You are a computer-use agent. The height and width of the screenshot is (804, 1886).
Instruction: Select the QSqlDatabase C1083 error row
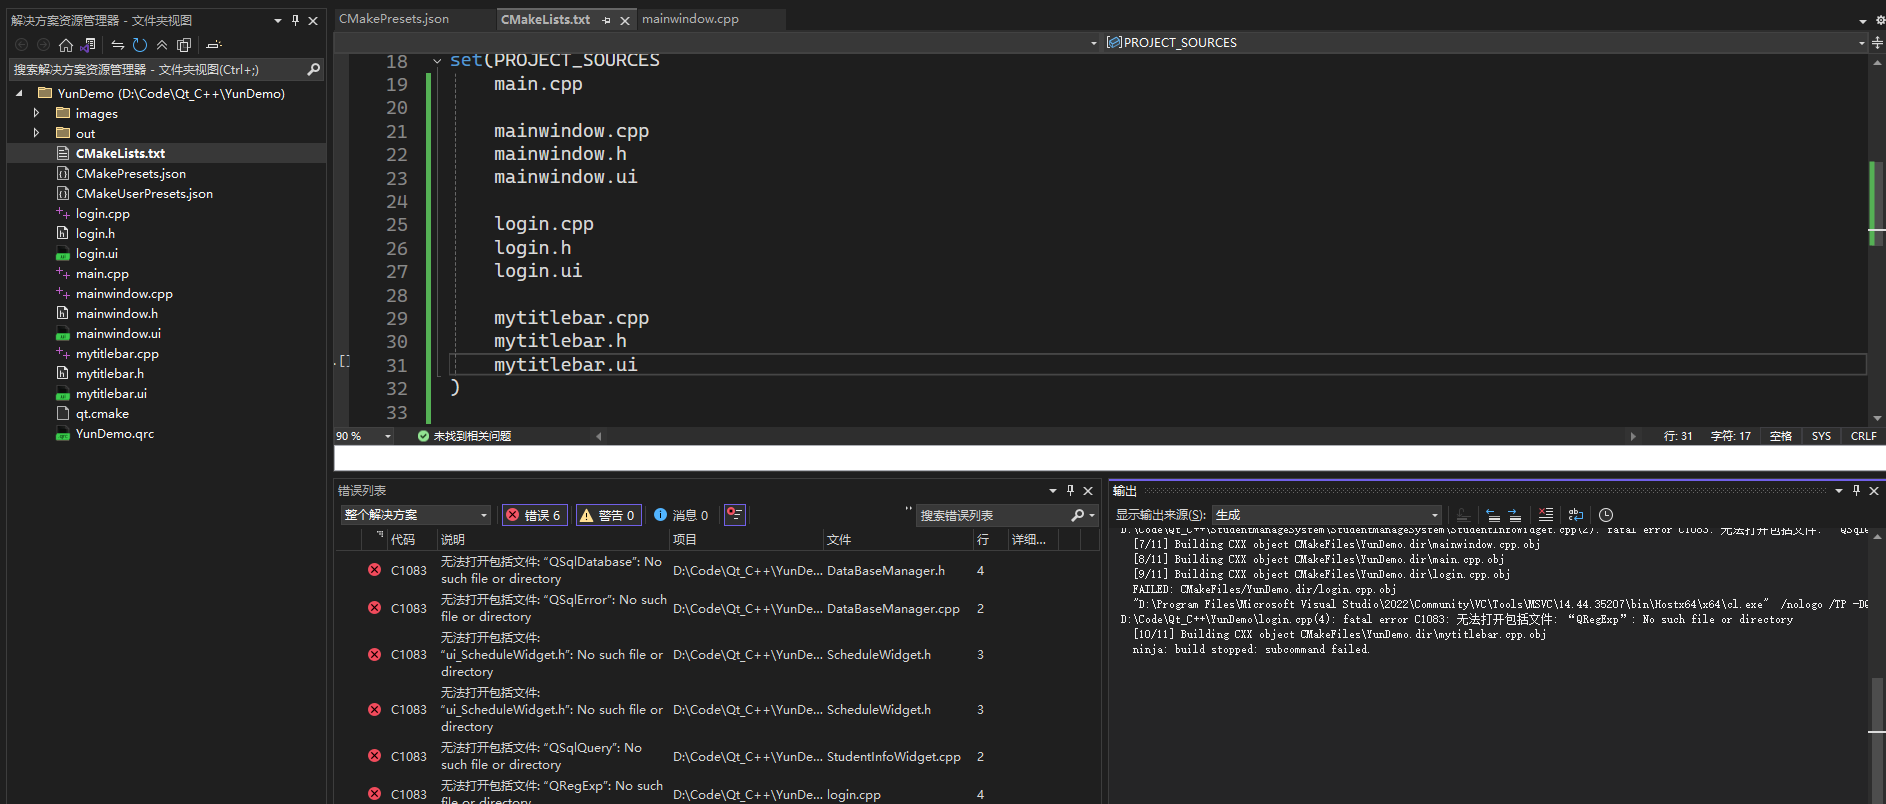pos(717,570)
